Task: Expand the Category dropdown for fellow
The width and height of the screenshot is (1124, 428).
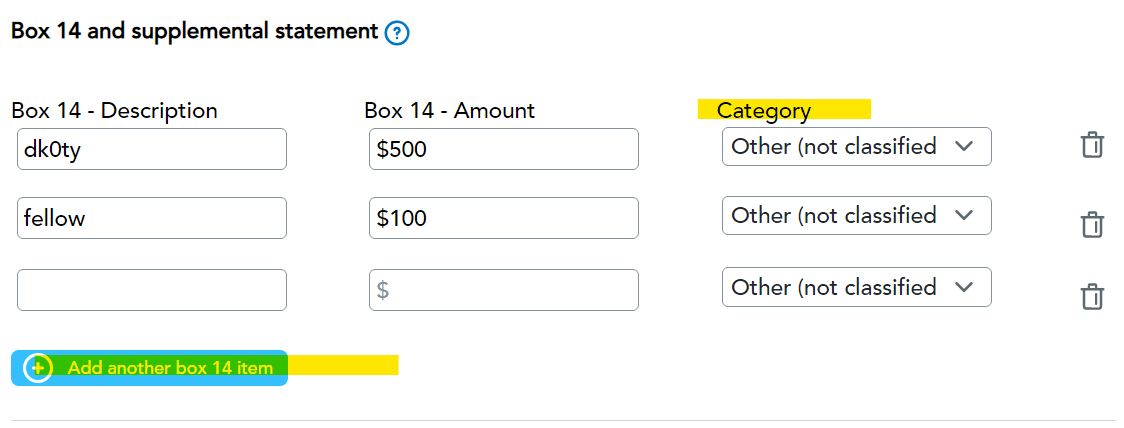Action: pyautogui.click(x=856, y=216)
